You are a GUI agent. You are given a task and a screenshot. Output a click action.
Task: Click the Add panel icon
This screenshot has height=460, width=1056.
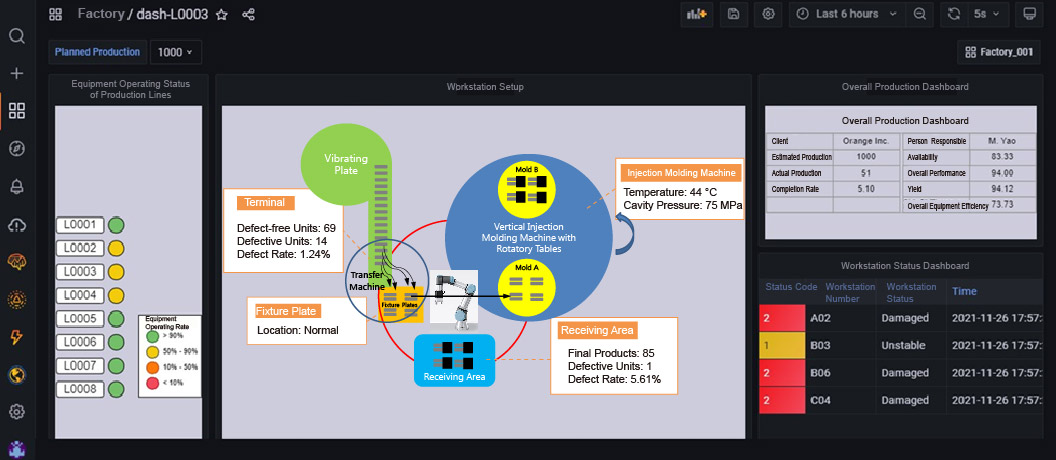tap(695, 14)
